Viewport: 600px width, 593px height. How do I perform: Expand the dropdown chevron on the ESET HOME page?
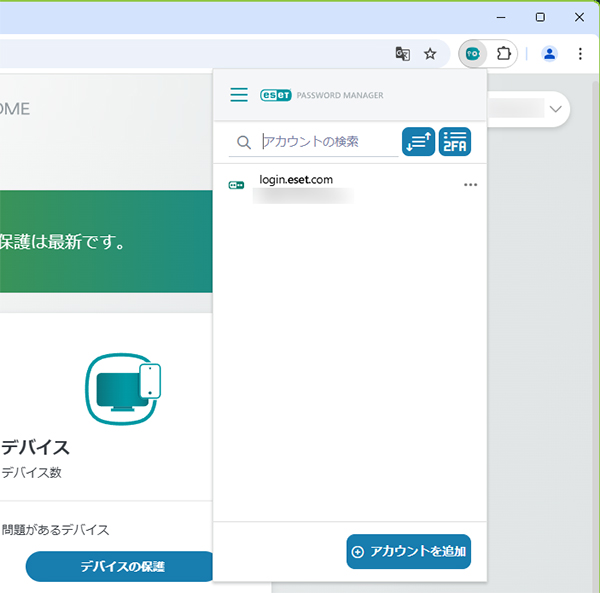(555, 109)
